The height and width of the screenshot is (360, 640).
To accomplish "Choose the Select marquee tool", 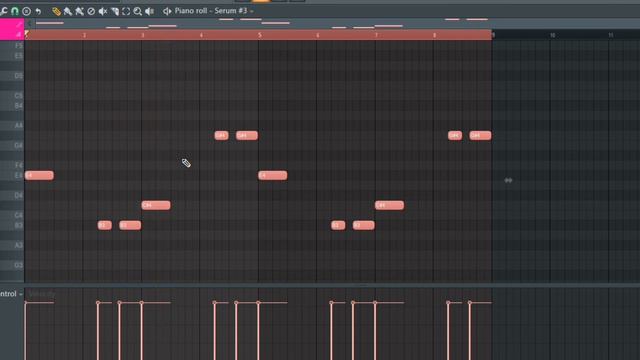I will coord(126,11).
